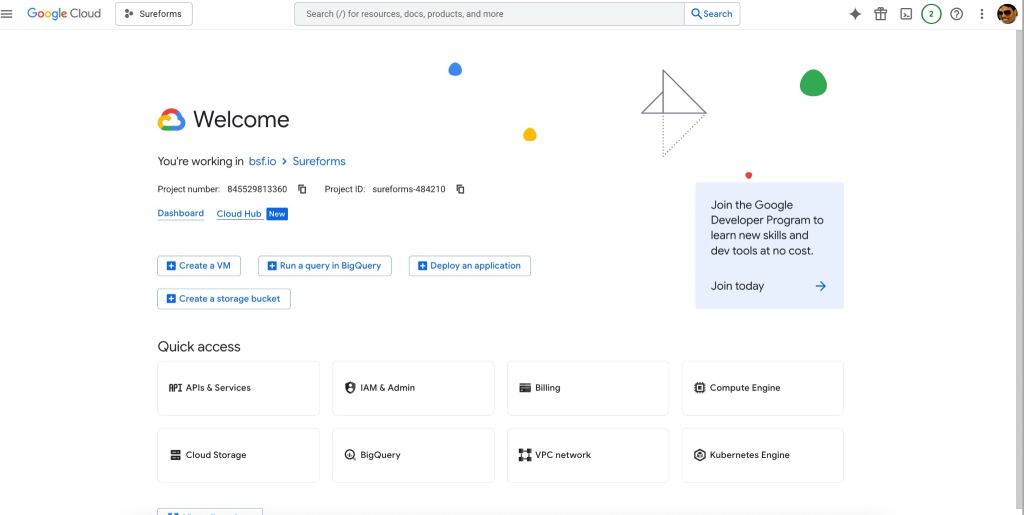1024x515 pixels.
Task: Open the main navigation hamburger menu
Action: pyautogui.click(x=7, y=14)
